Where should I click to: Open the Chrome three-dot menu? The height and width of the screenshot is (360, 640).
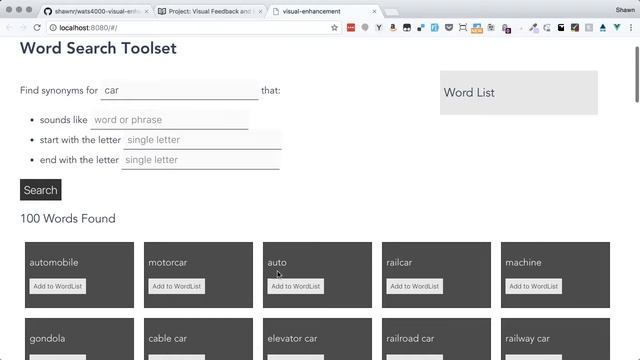pos(631,28)
